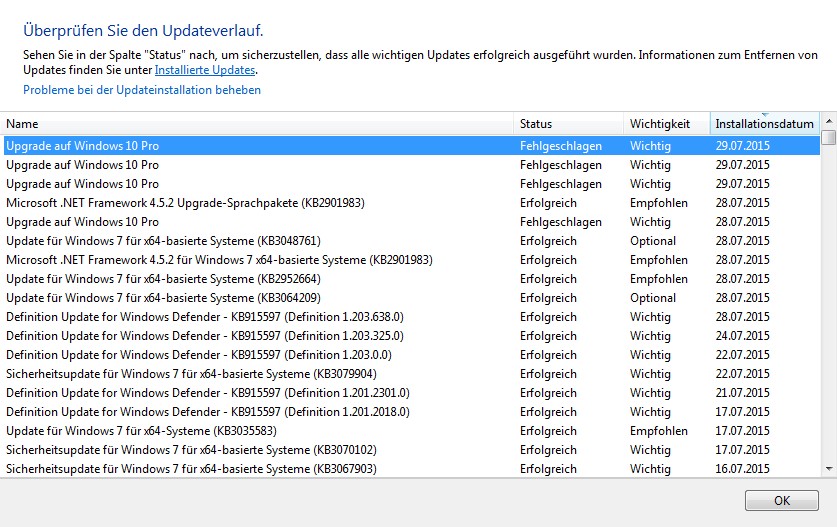This screenshot has width=837, height=527.
Task: Click Fehlgeschlagen status in the highlighted row
Action: click(560, 146)
